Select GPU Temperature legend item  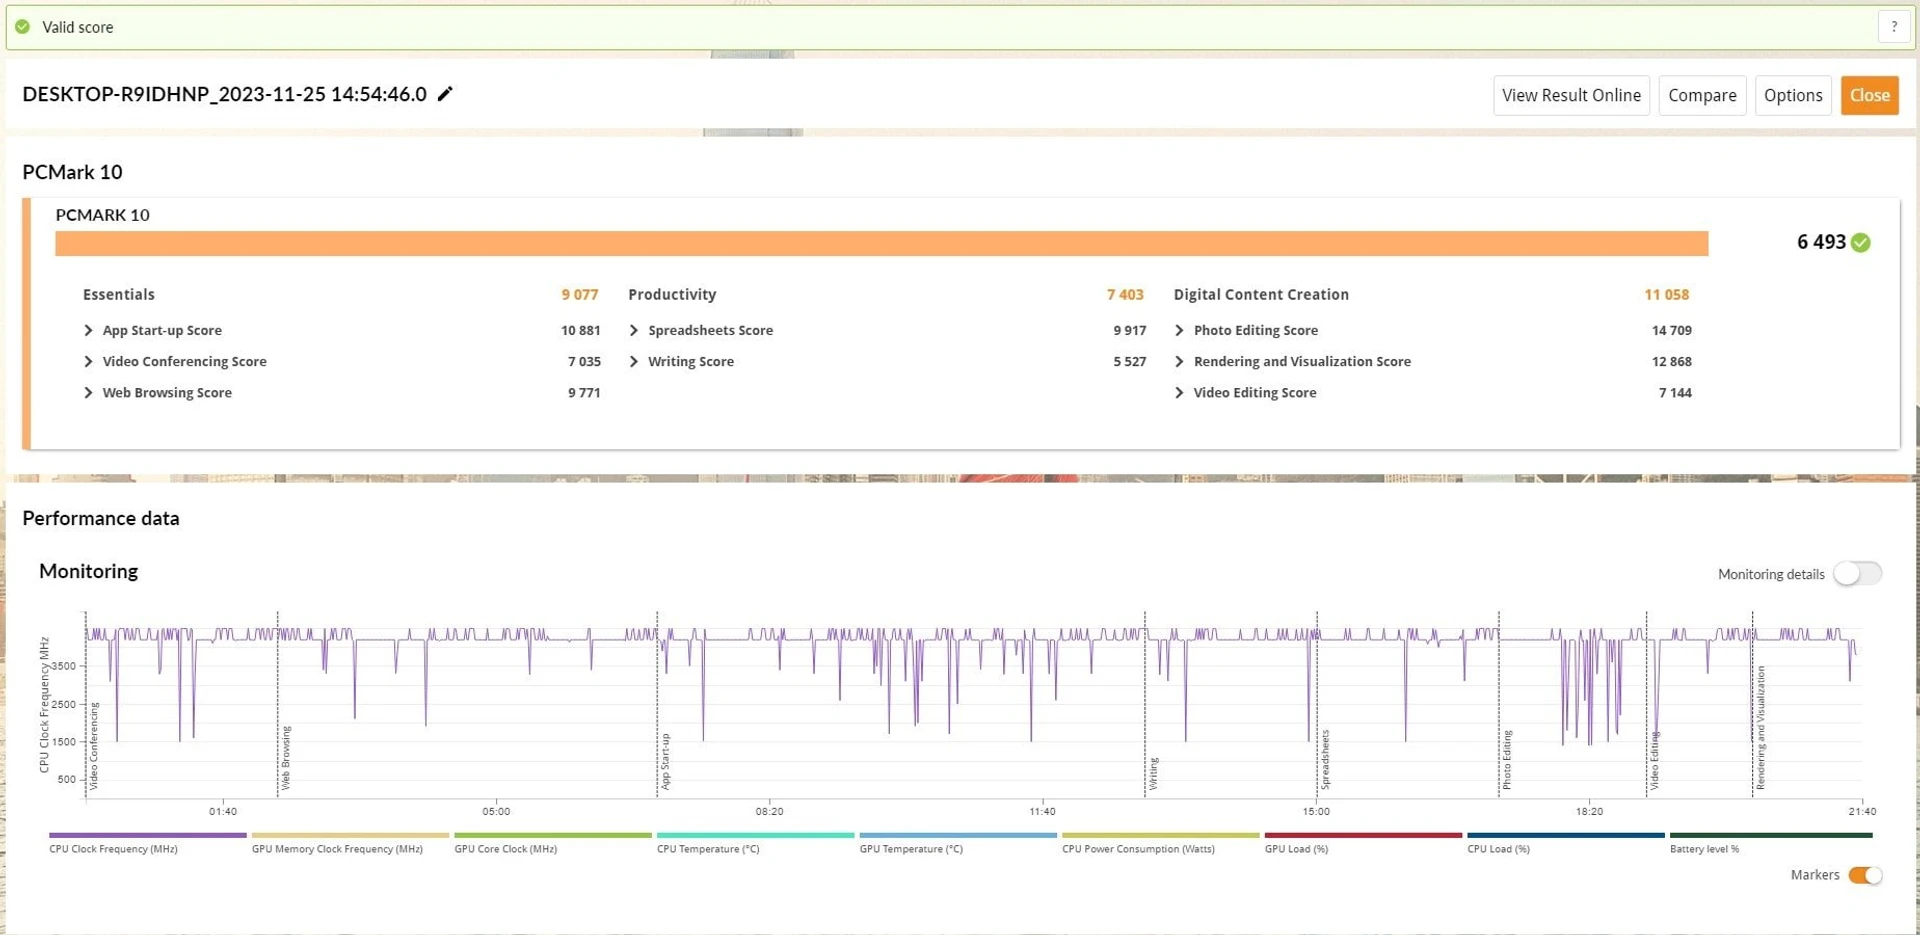pyautogui.click(x=957, y=842)
